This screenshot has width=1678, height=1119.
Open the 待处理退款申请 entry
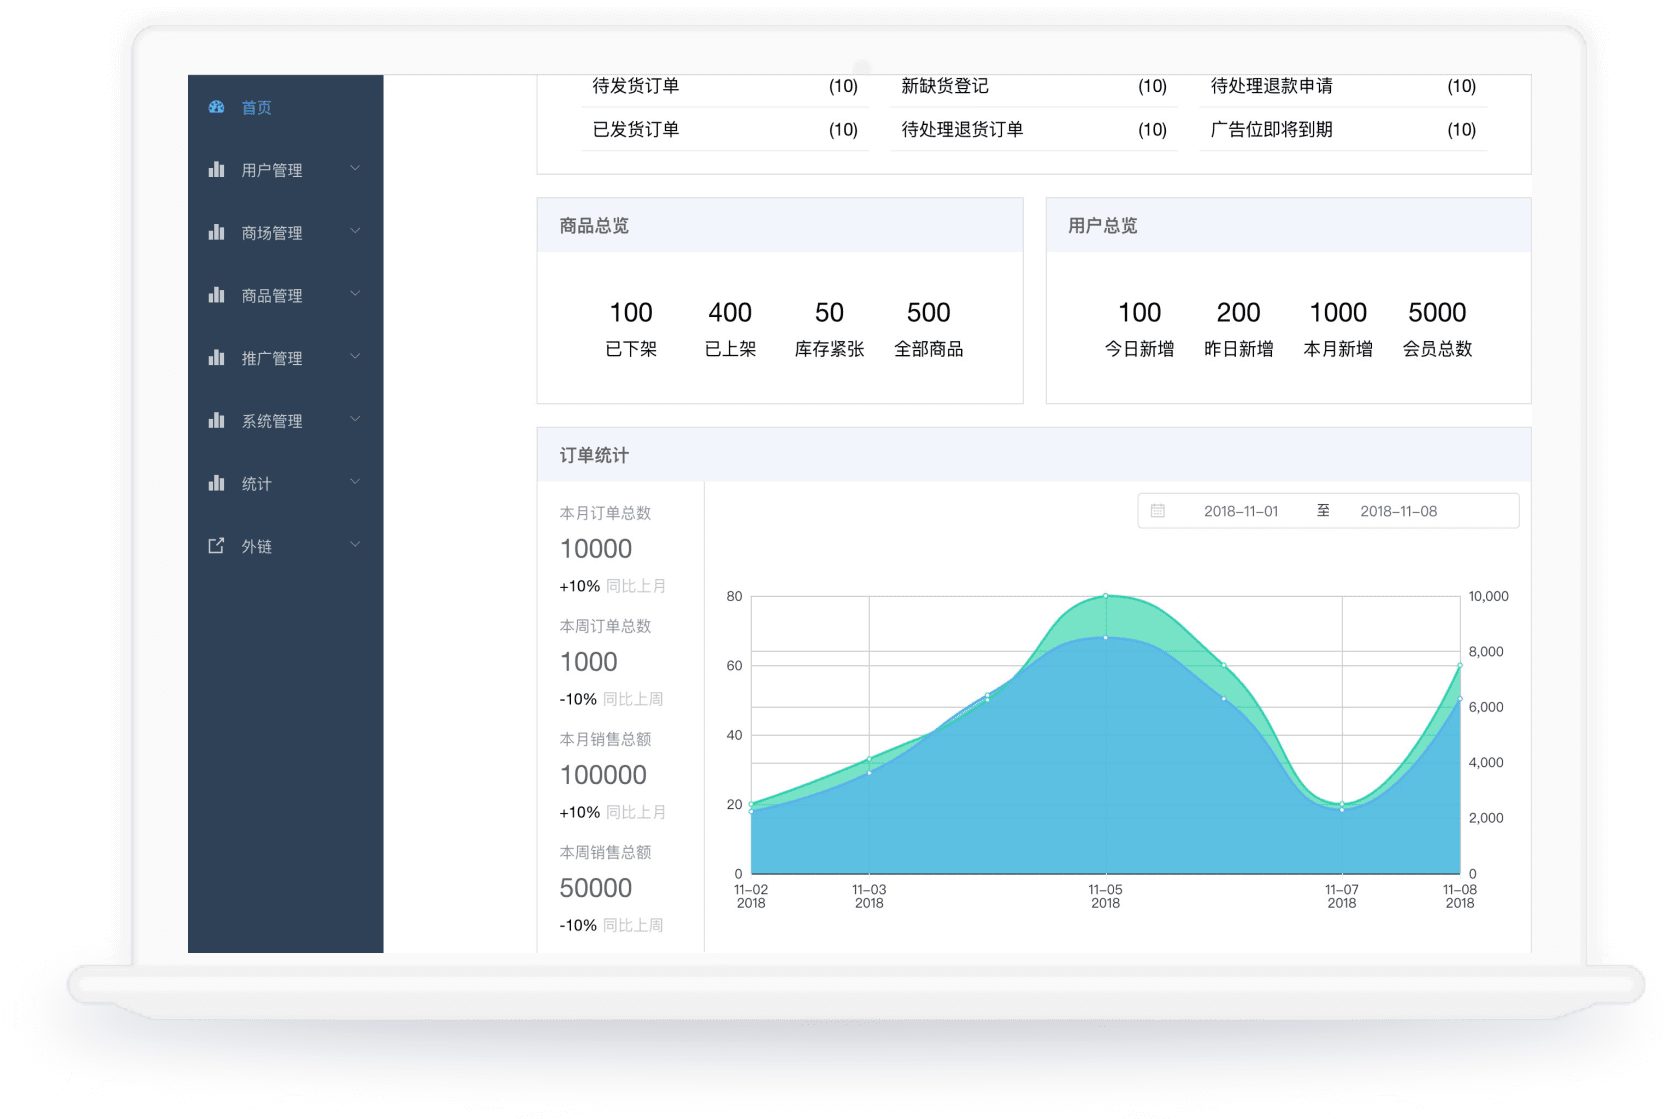(x=1271, y=86)
